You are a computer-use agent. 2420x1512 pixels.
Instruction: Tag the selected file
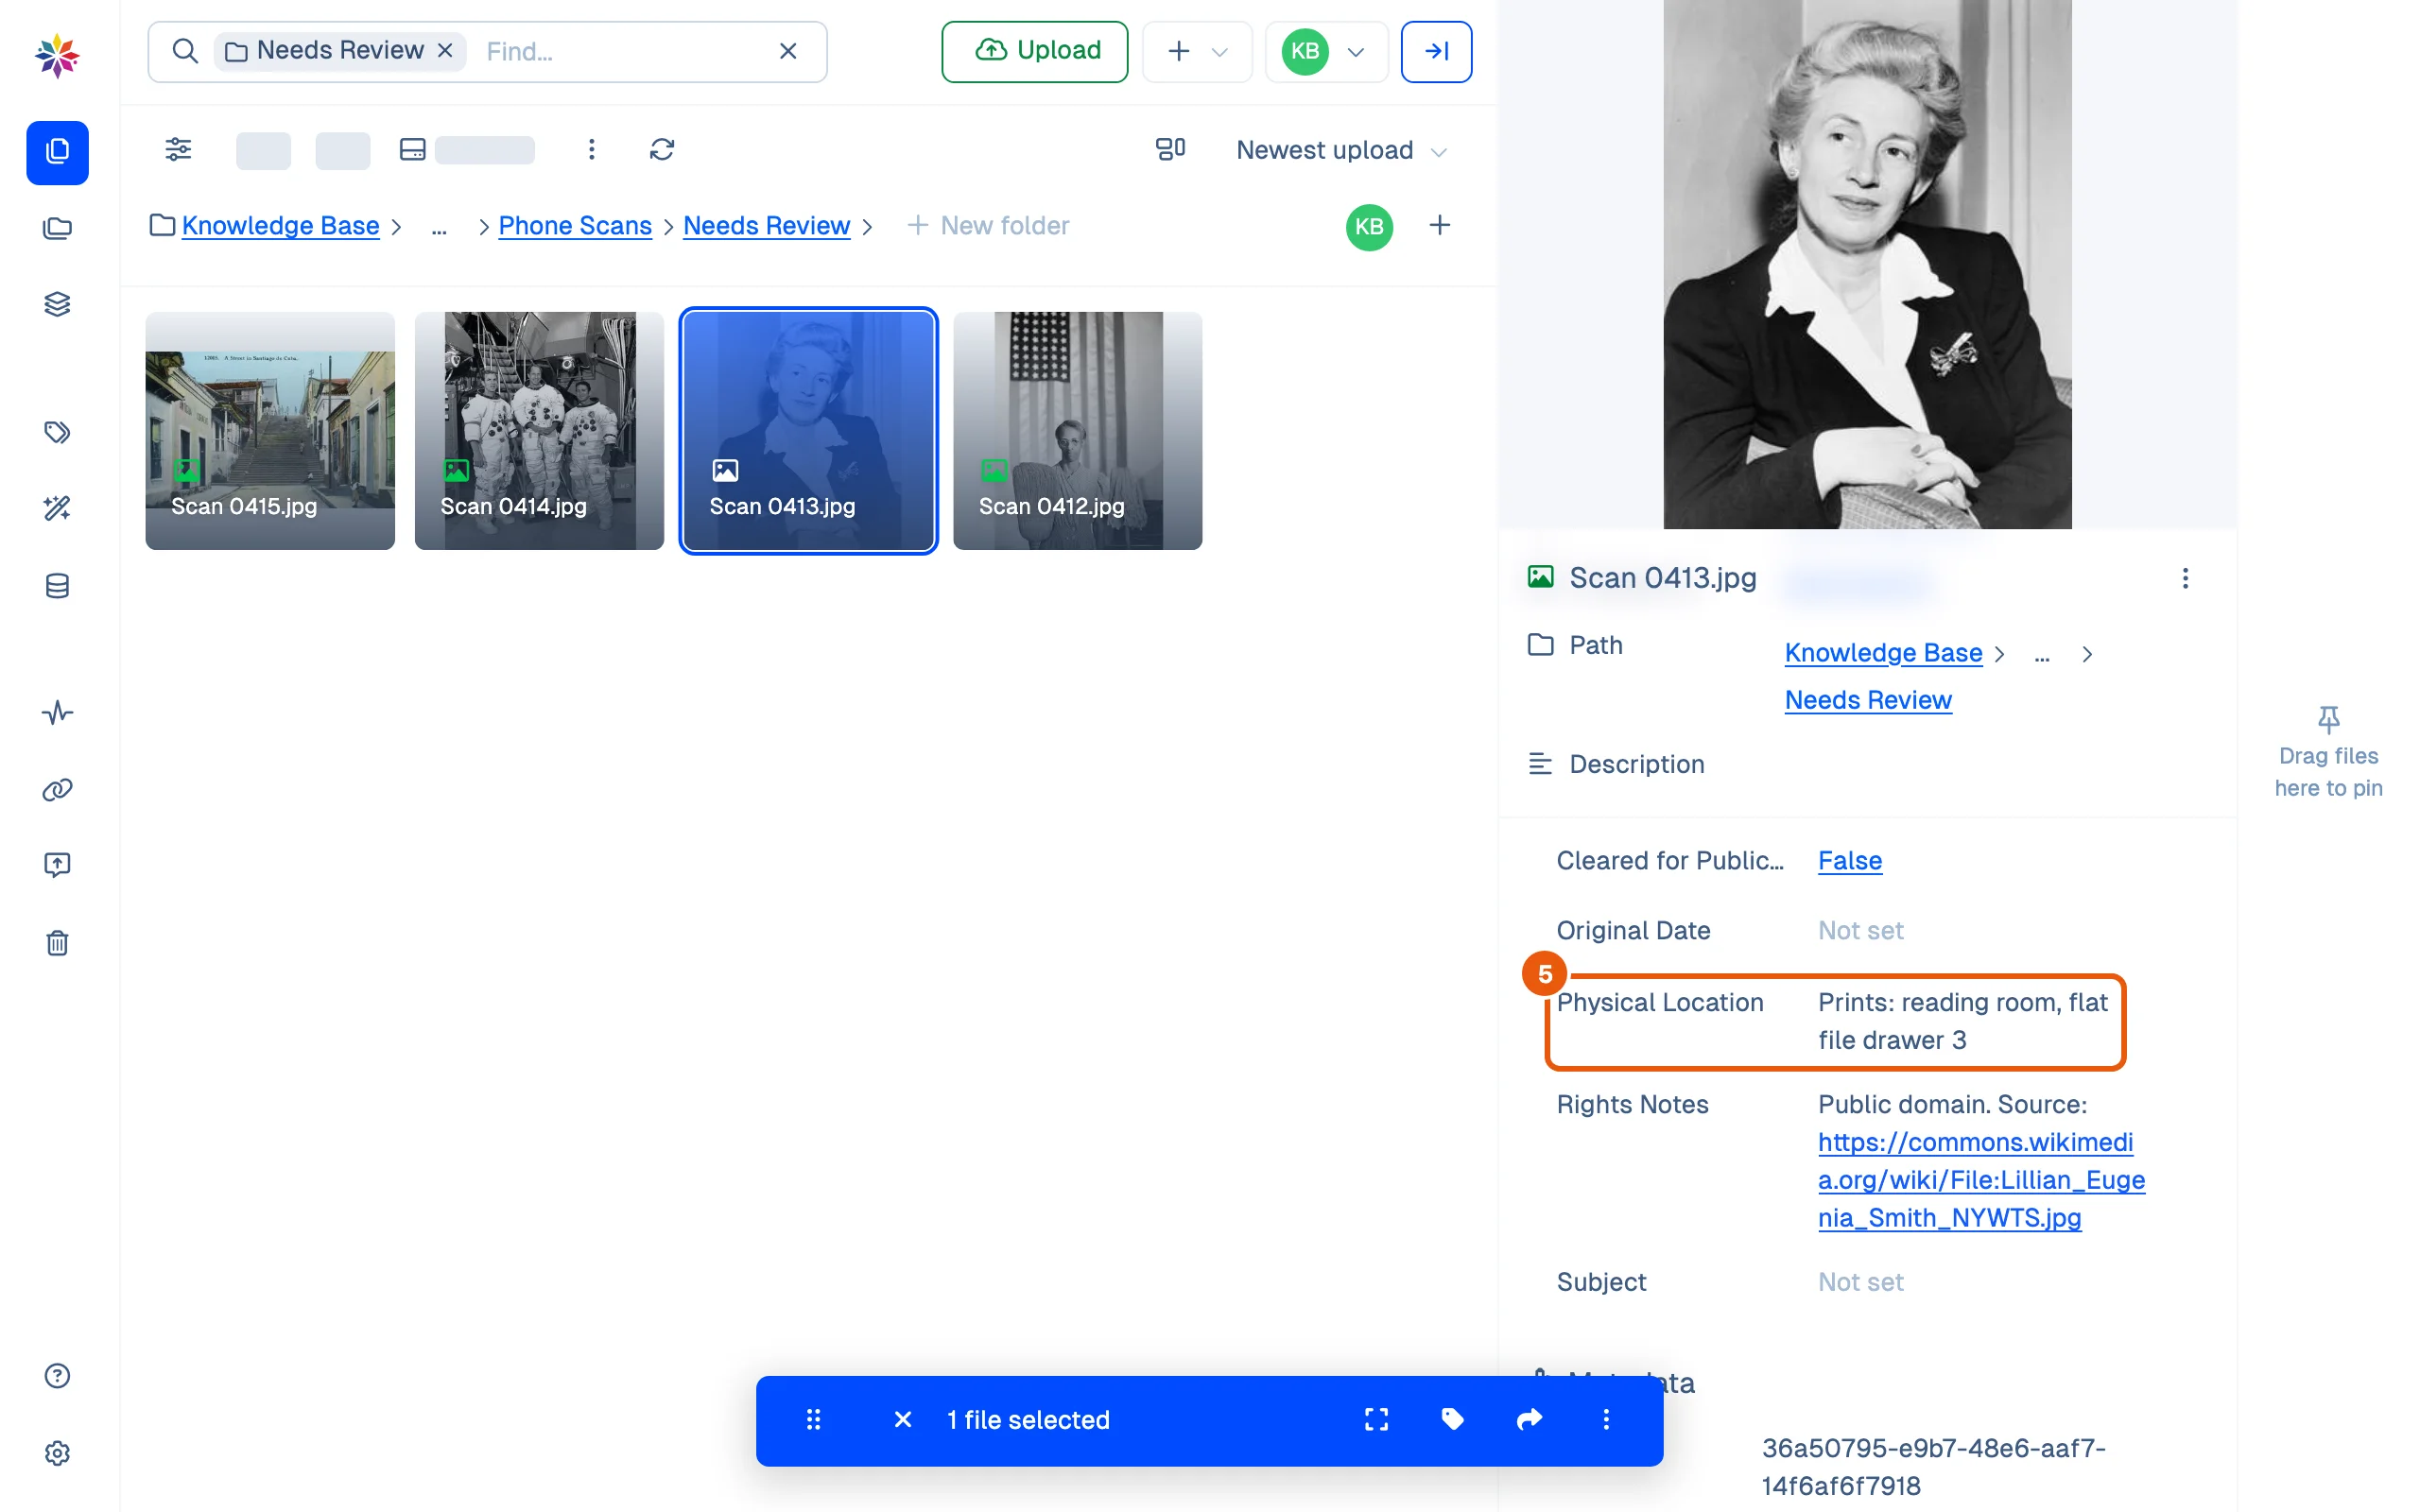(1453, 1419)
